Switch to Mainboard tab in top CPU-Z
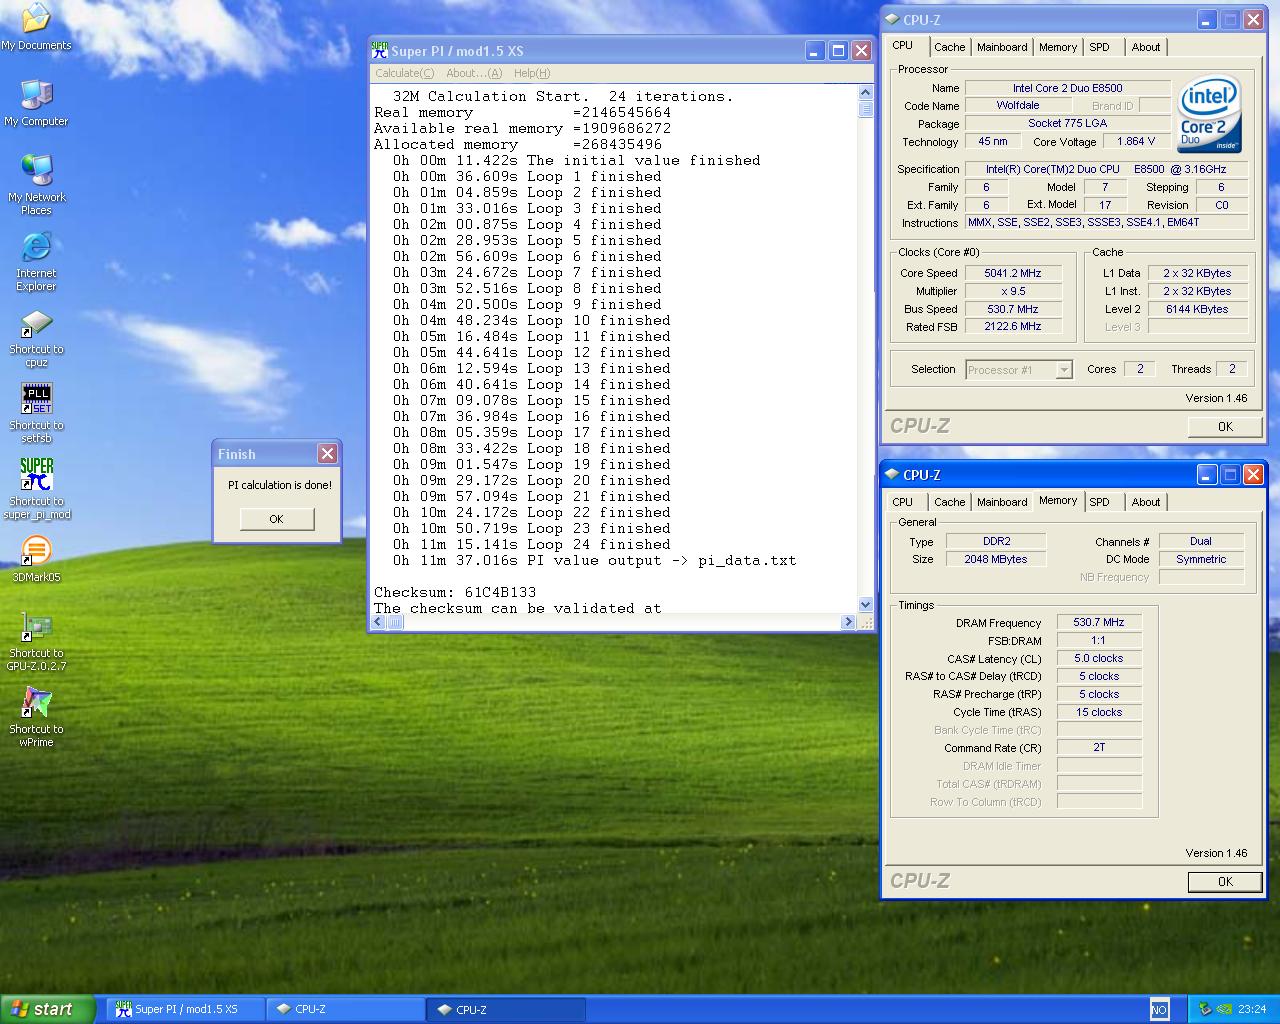This screenshot has height=1024, width=1280. 1002,47
